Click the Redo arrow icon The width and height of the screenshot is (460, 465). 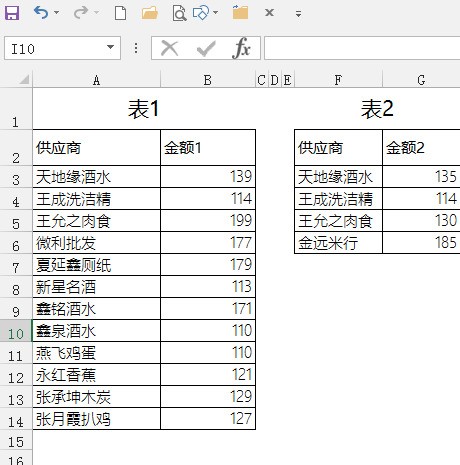point(81,13)
